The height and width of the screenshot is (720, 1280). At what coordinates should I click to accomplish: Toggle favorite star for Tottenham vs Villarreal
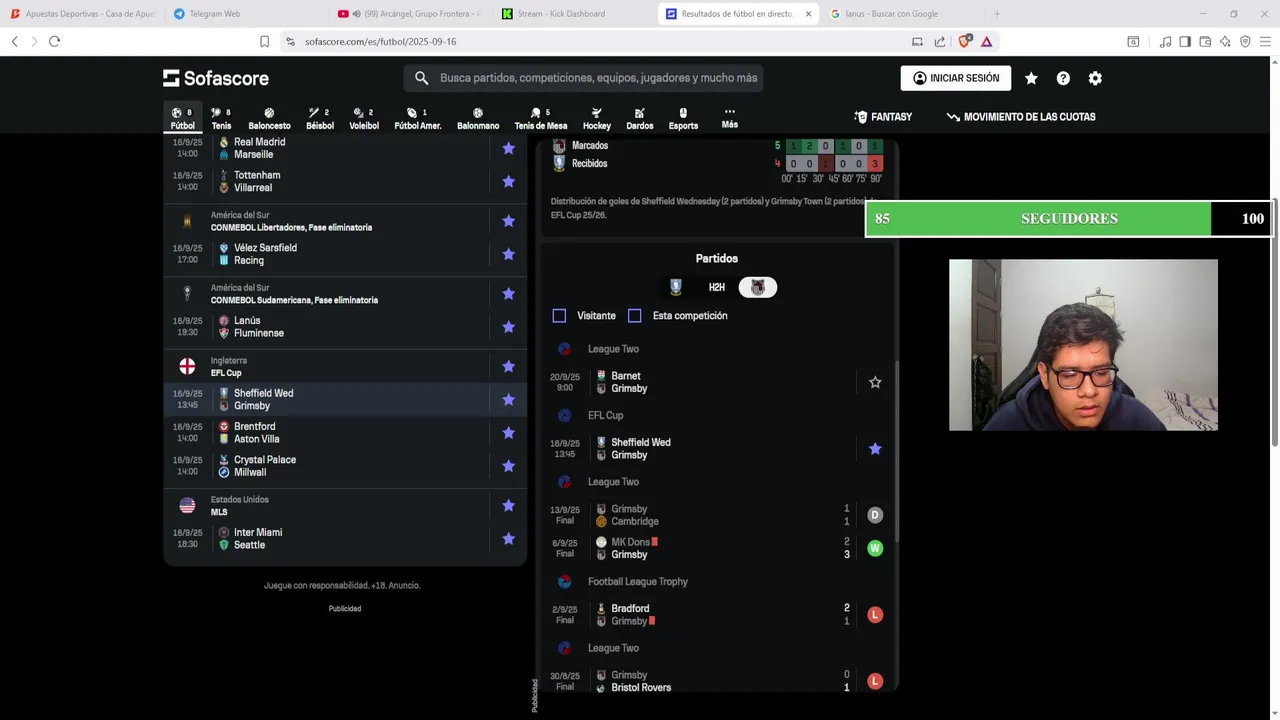tap(508, 181)
